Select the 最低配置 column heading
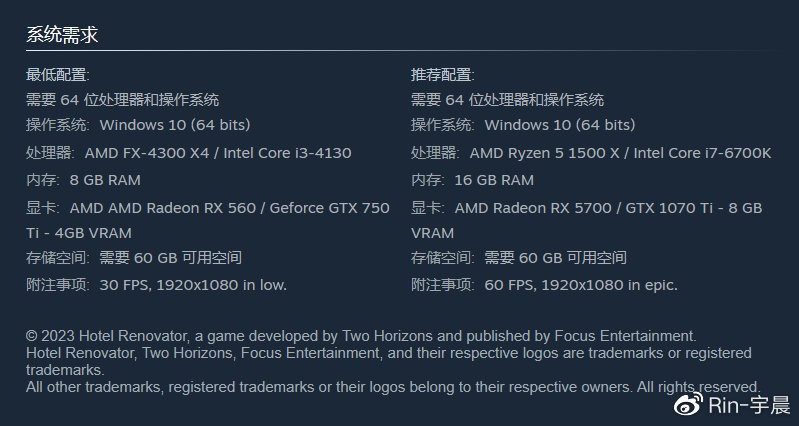 [x=58, y=75]
